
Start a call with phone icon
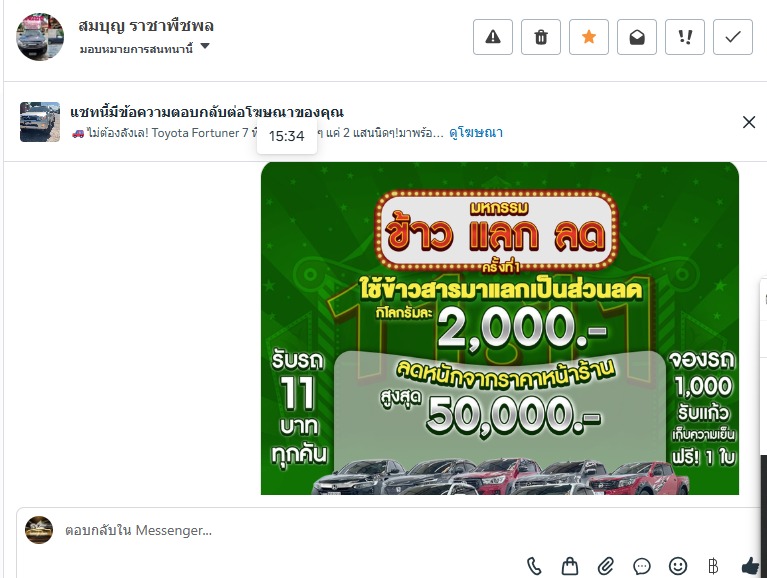point(534,566)
